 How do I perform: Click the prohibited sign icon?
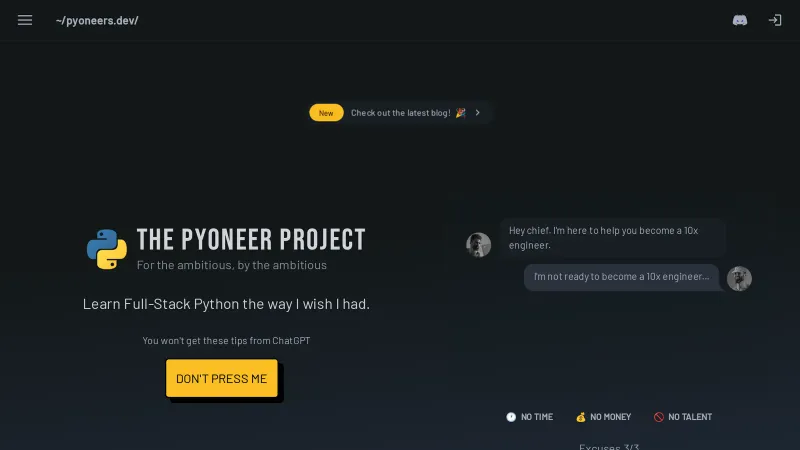point(659,417)
